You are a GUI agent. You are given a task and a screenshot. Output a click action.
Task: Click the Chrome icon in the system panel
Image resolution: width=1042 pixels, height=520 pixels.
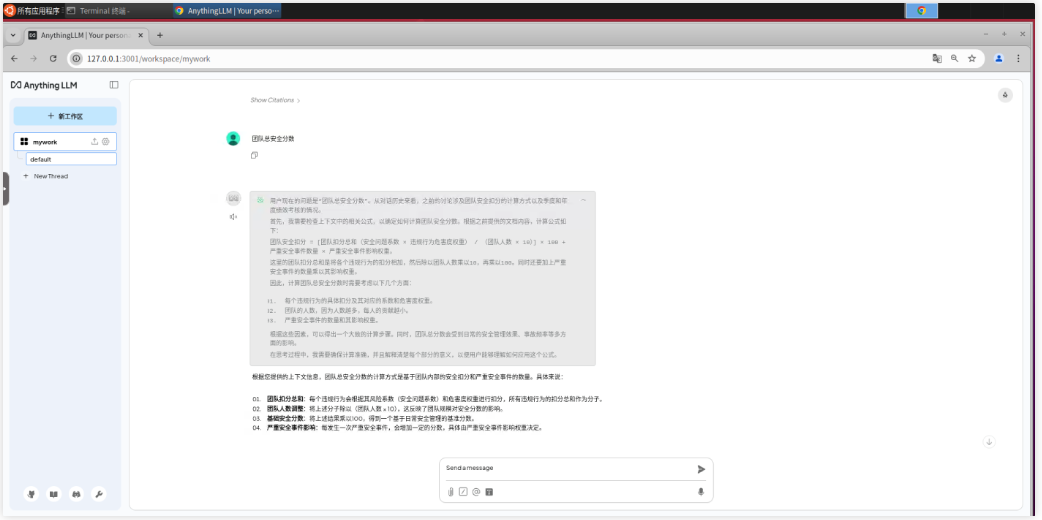coord(921,11)
